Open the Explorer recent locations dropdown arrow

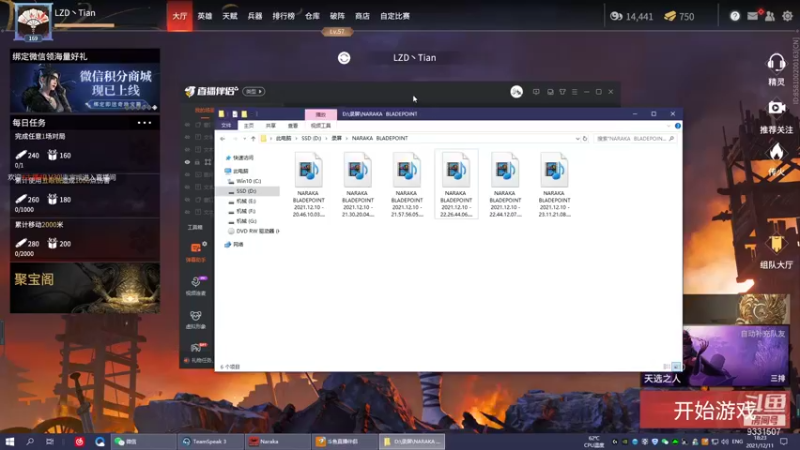pos(244,138)
